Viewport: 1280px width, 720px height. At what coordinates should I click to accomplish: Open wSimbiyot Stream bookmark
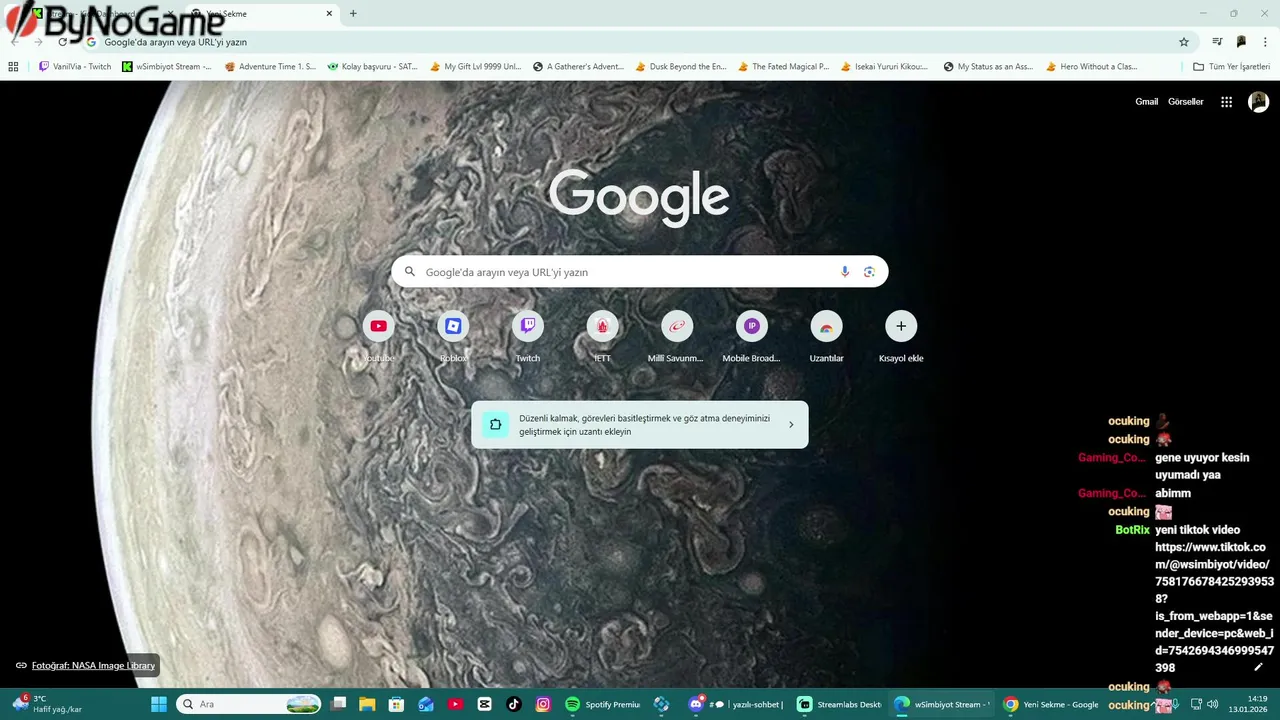(x=167, y=67)
